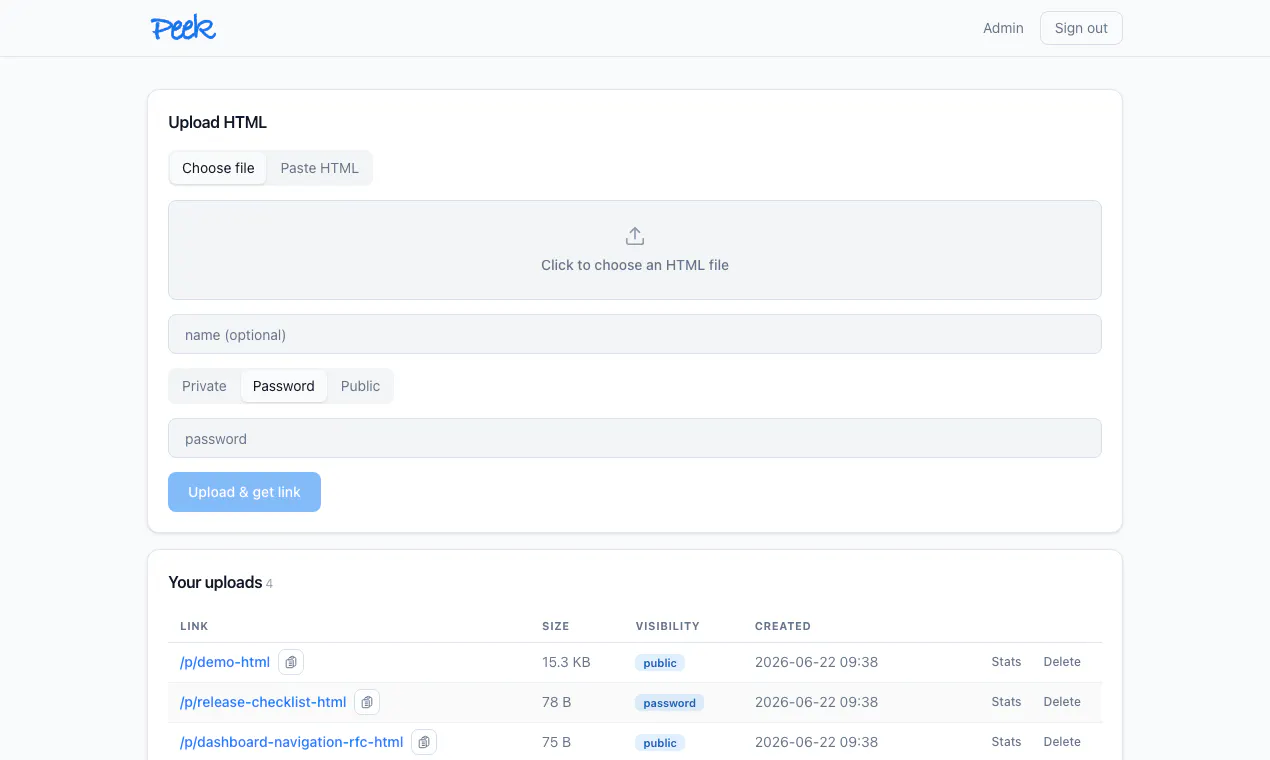Click the created date for demo-html
This screenshot has height=760, width=1270.
(817, 662)
